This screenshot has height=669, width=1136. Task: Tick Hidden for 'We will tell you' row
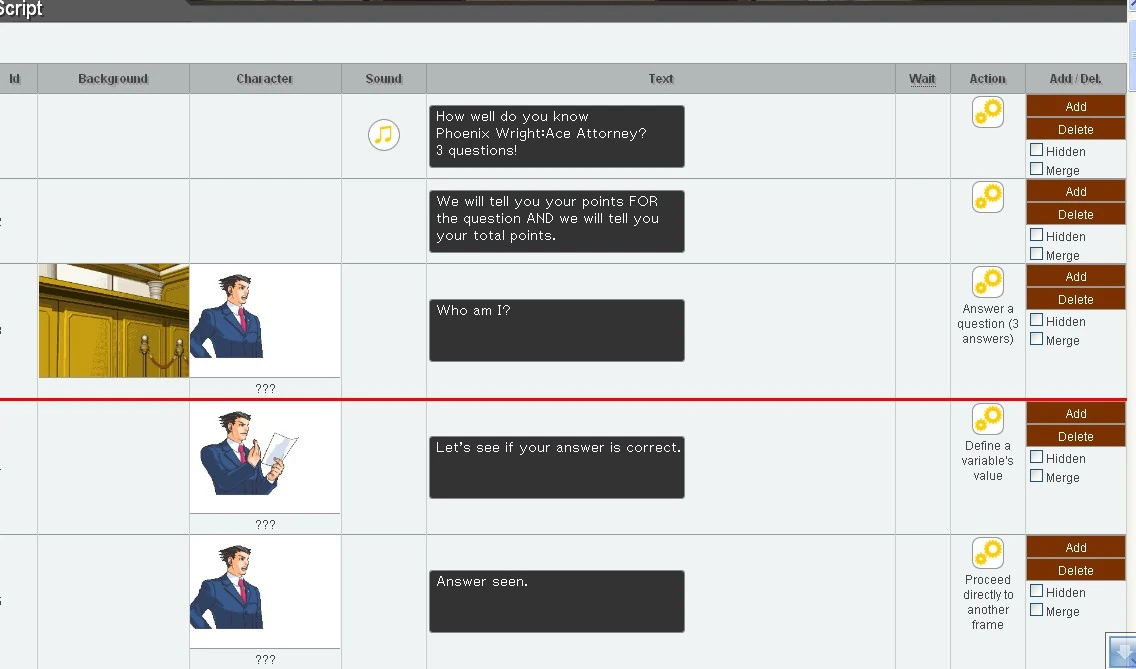click(1037, 235)
